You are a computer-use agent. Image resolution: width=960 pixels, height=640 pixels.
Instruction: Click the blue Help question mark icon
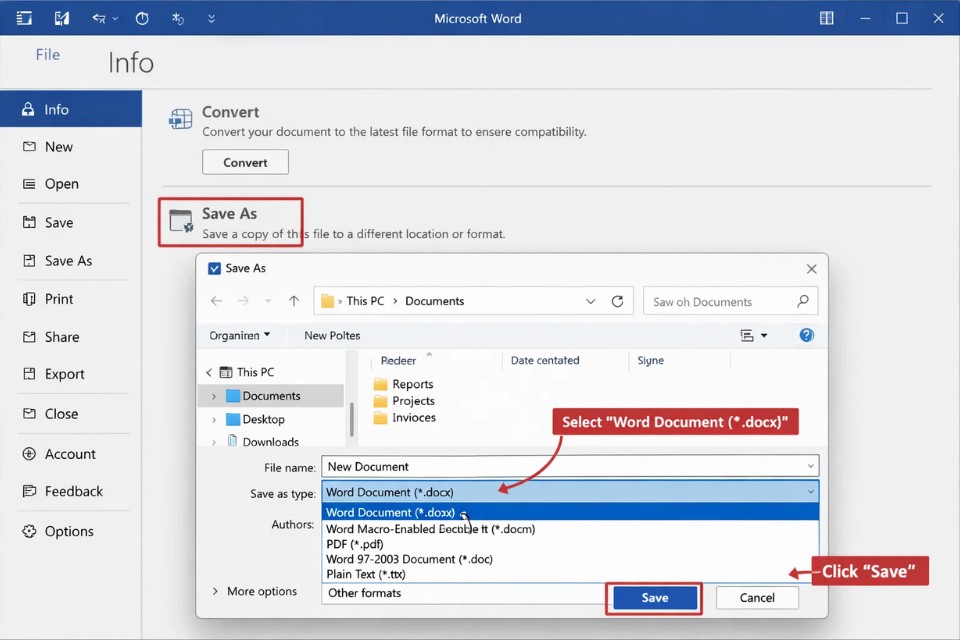pyautogui.click(x=806, y=334)
